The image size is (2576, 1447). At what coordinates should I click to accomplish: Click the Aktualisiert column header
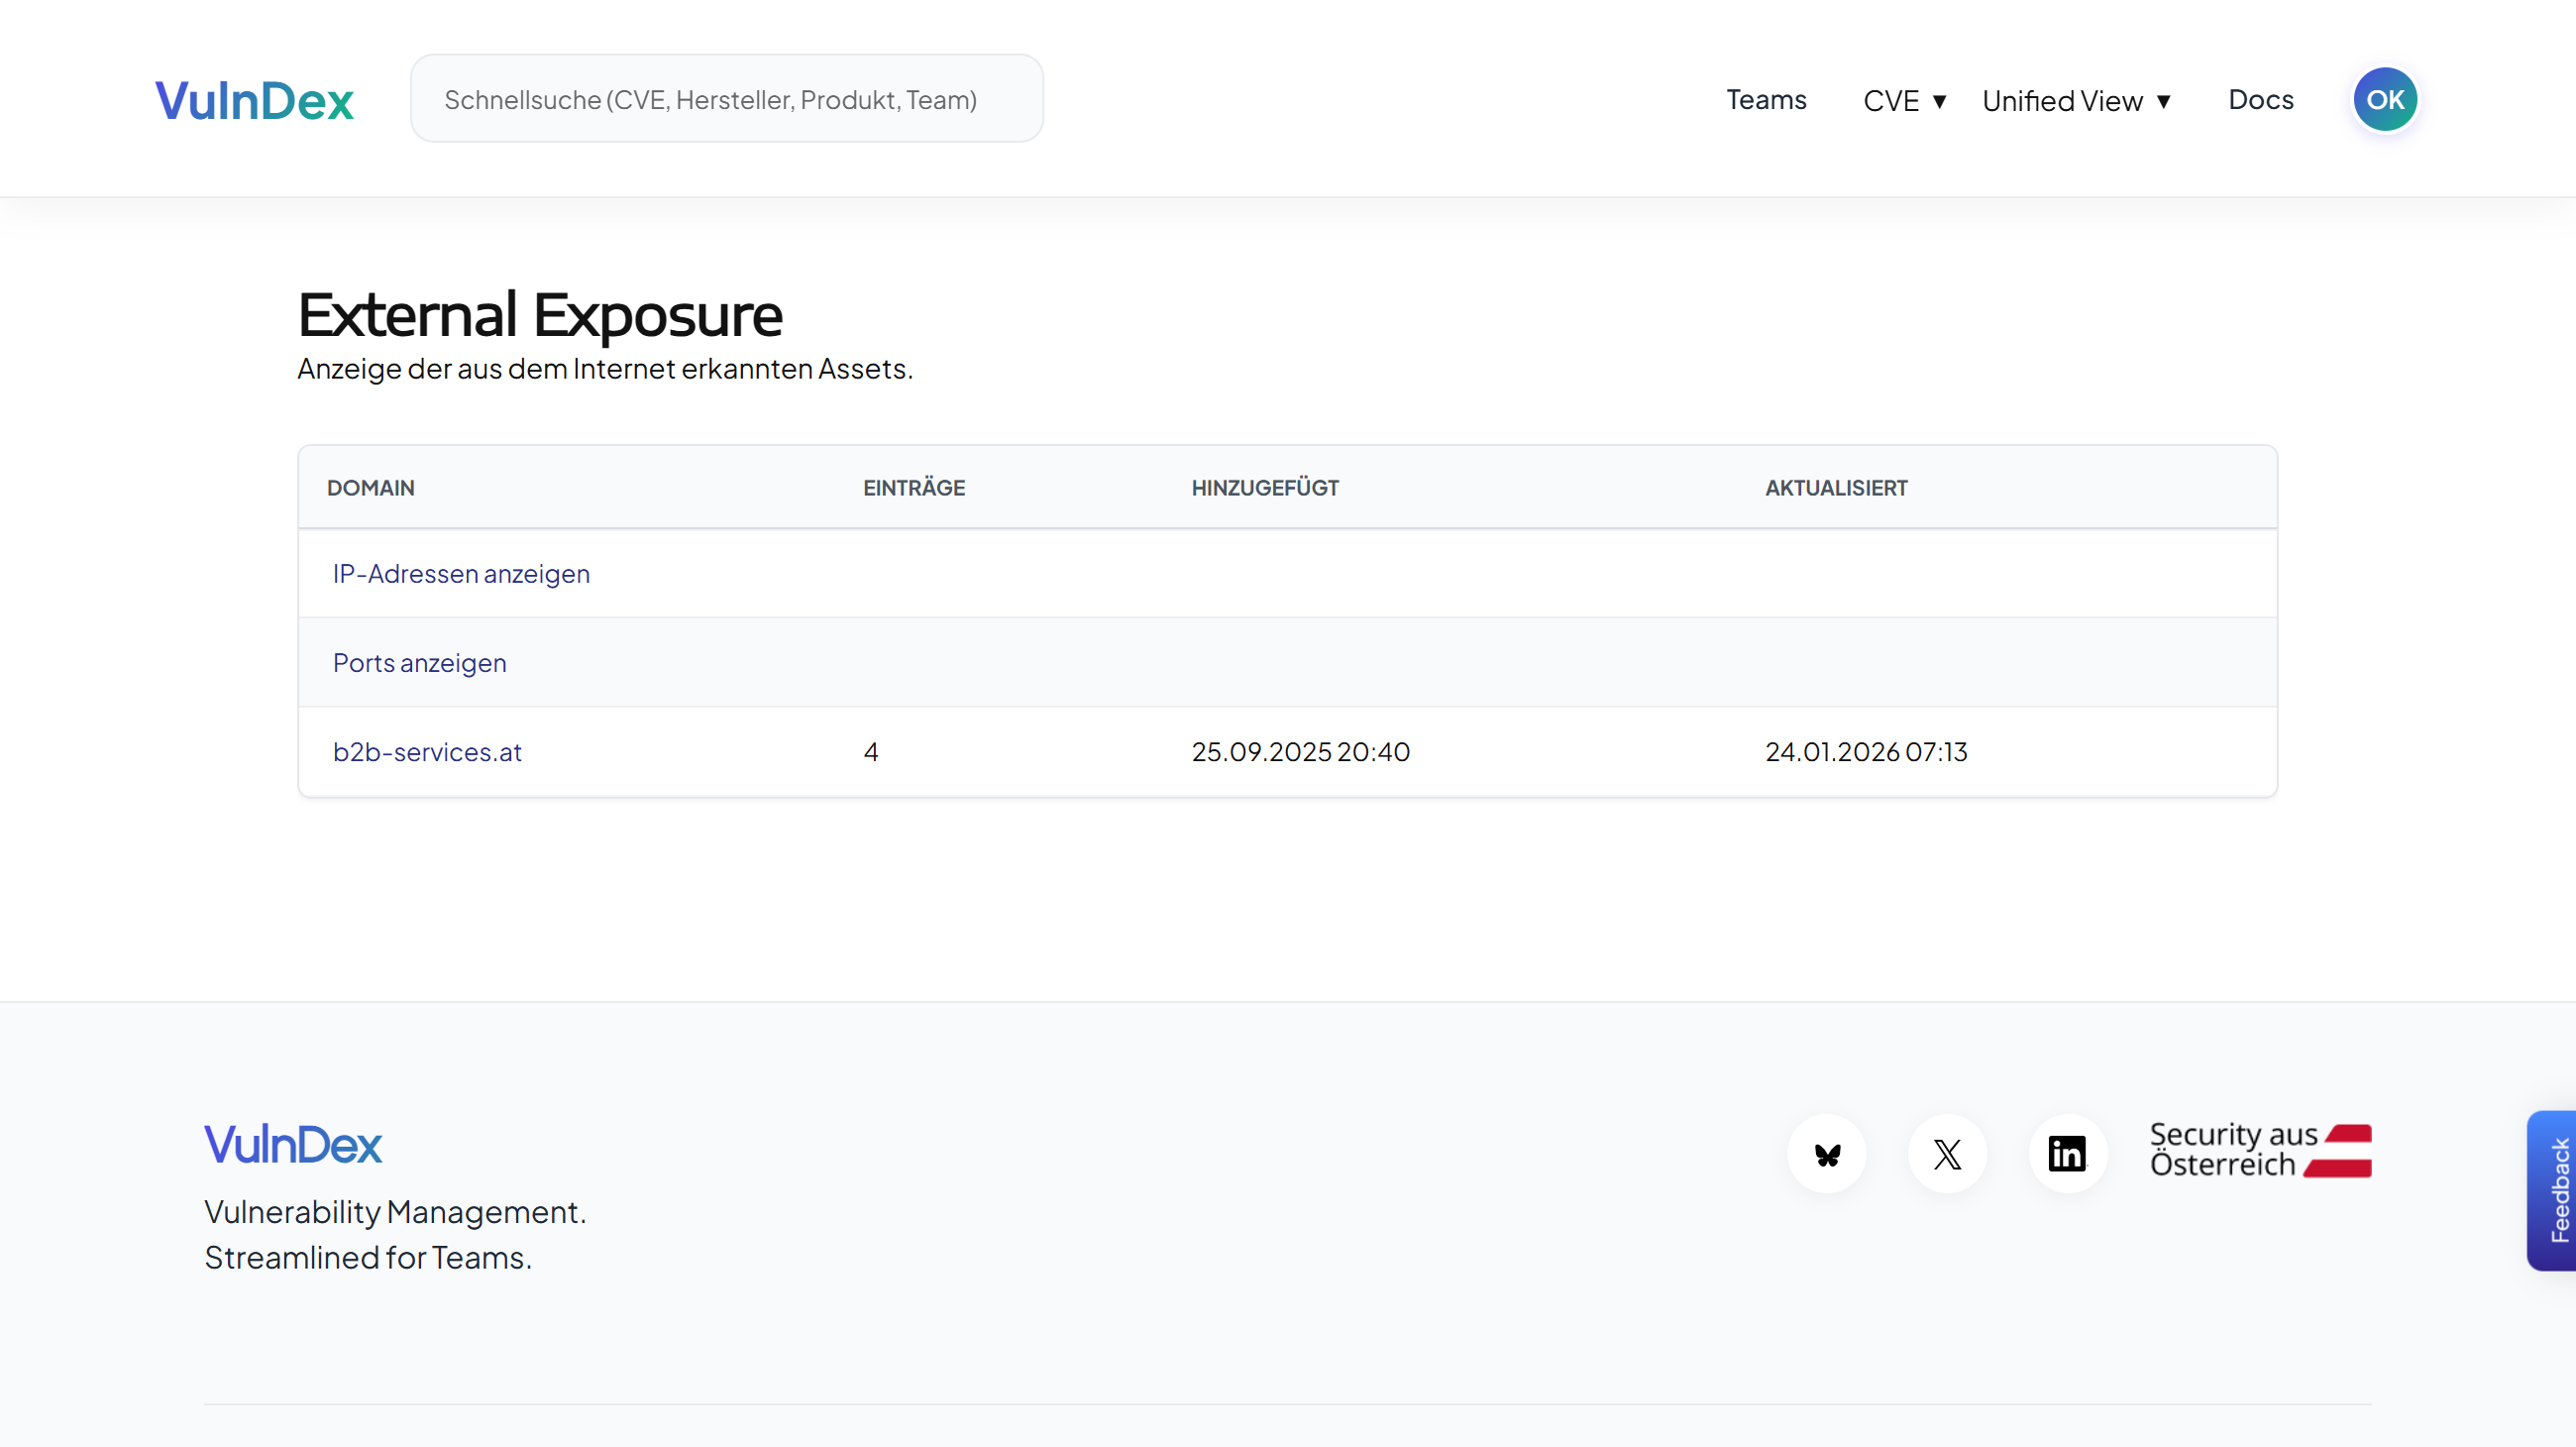[1835, 487]
